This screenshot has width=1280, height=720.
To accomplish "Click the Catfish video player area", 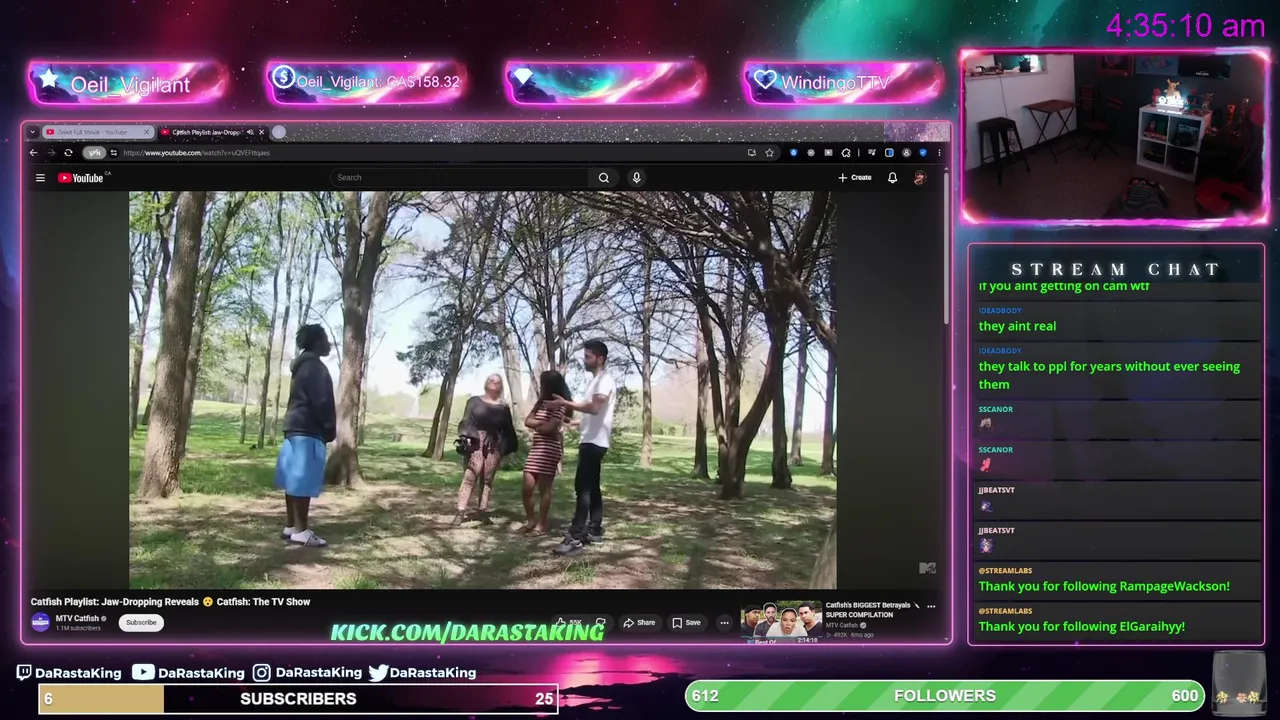I will coord(482,390).
